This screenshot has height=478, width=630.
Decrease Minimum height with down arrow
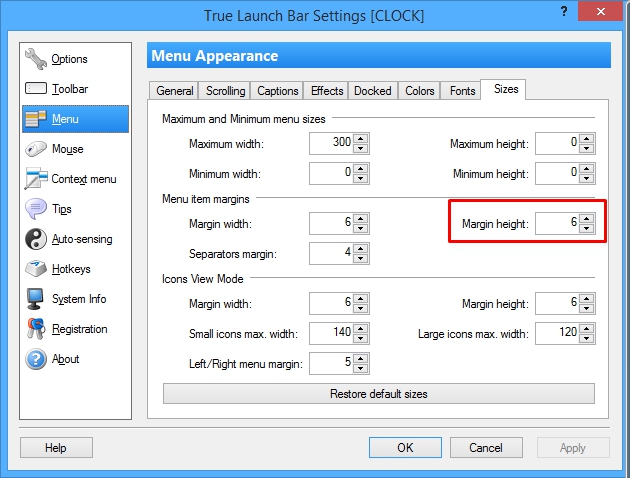(x=587, y=178)
